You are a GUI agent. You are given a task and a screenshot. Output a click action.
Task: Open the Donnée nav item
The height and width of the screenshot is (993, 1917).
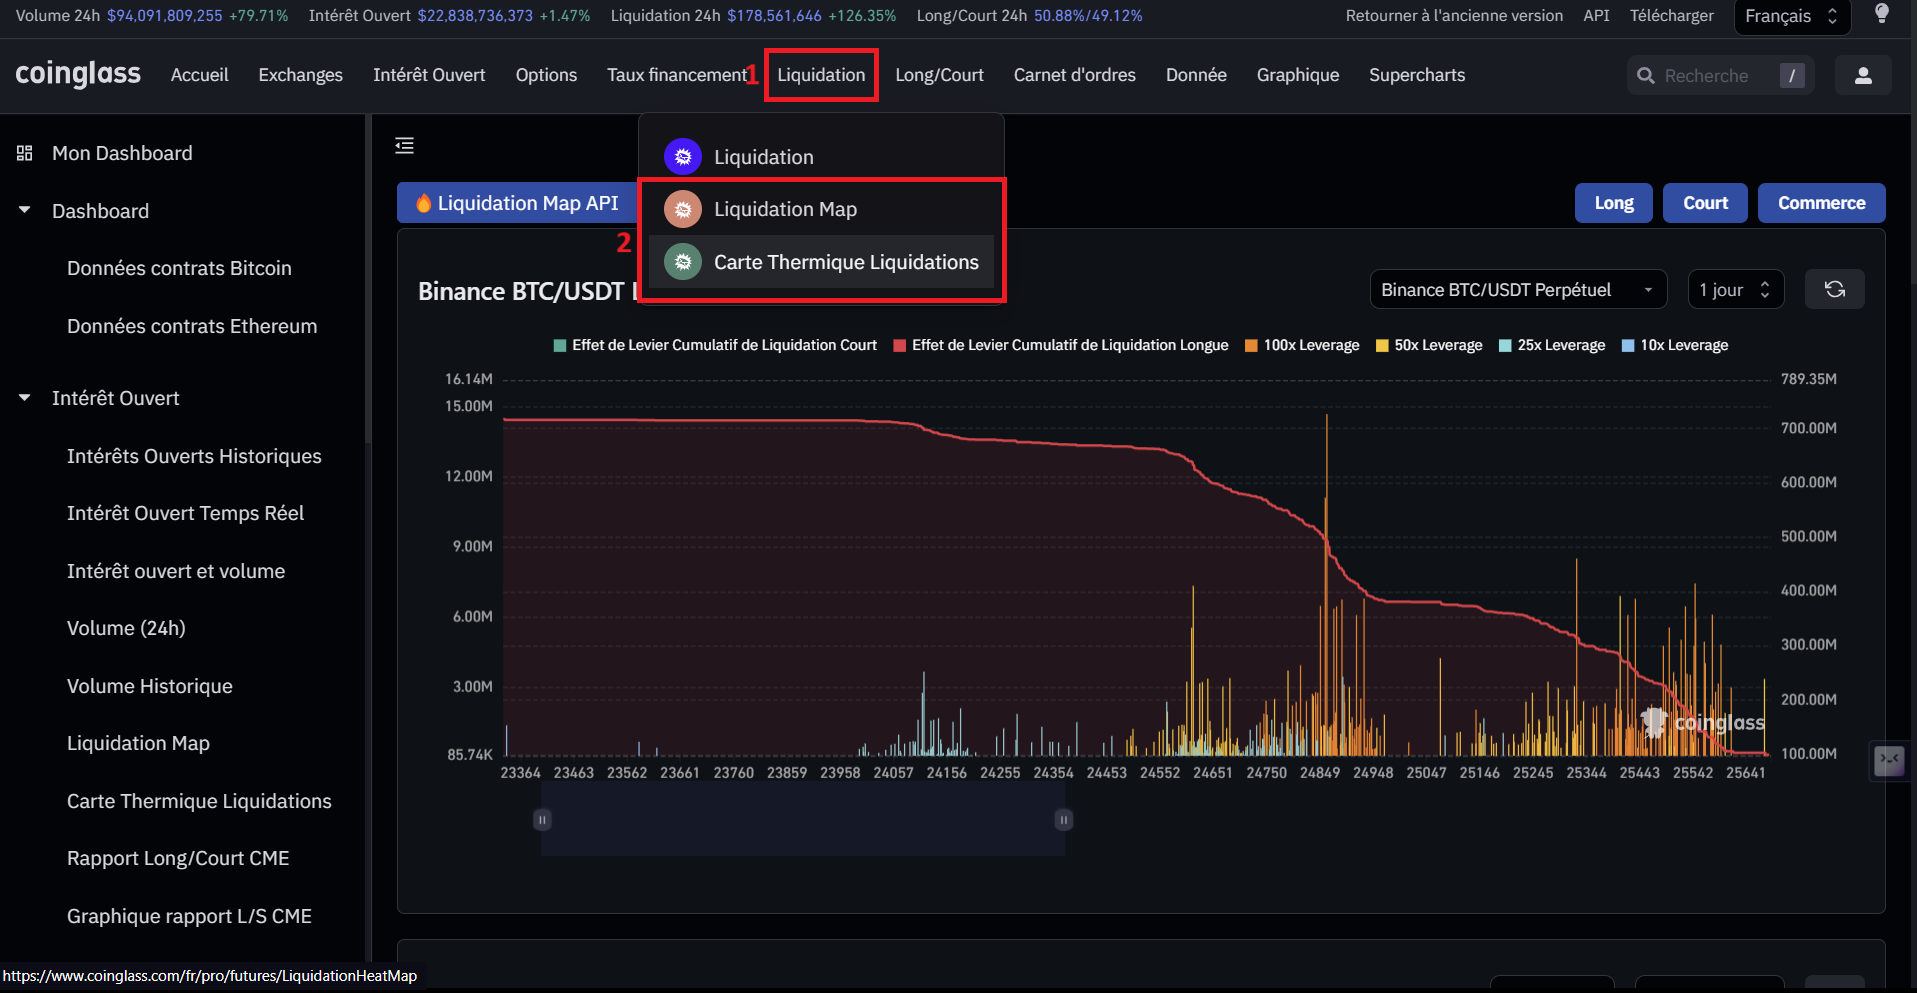click(1196, 75)
